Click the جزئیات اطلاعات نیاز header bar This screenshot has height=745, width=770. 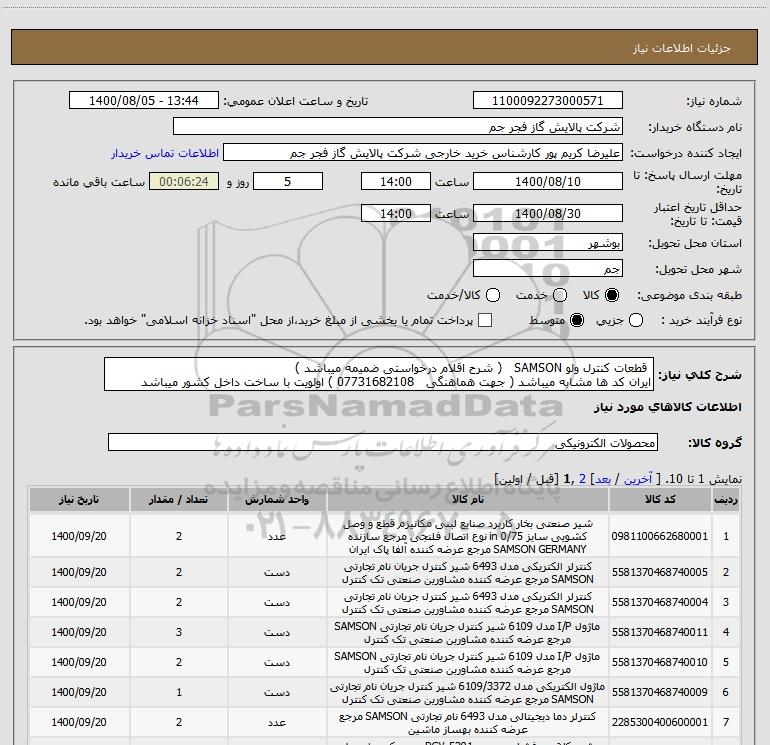[x=385, y=47]
